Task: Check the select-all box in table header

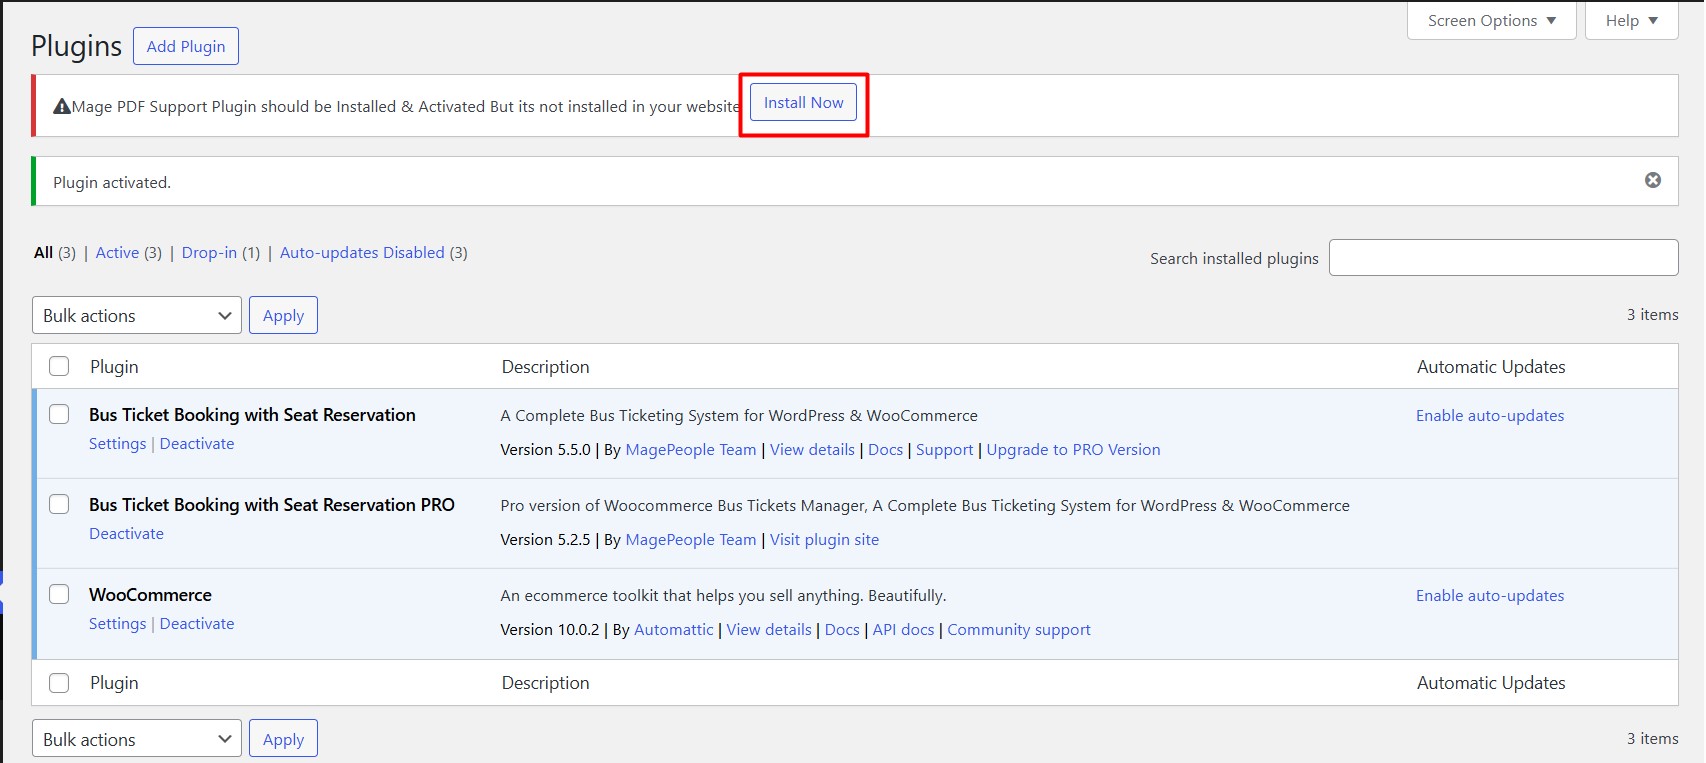Action: [59, 366]
